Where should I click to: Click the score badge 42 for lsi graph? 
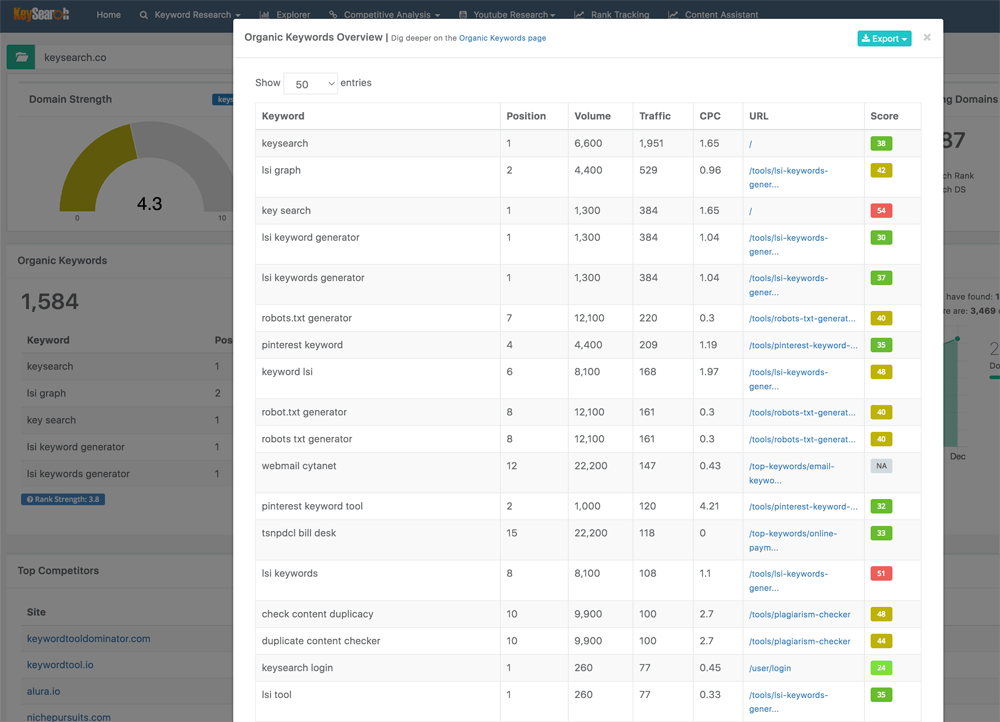(881, 170)
